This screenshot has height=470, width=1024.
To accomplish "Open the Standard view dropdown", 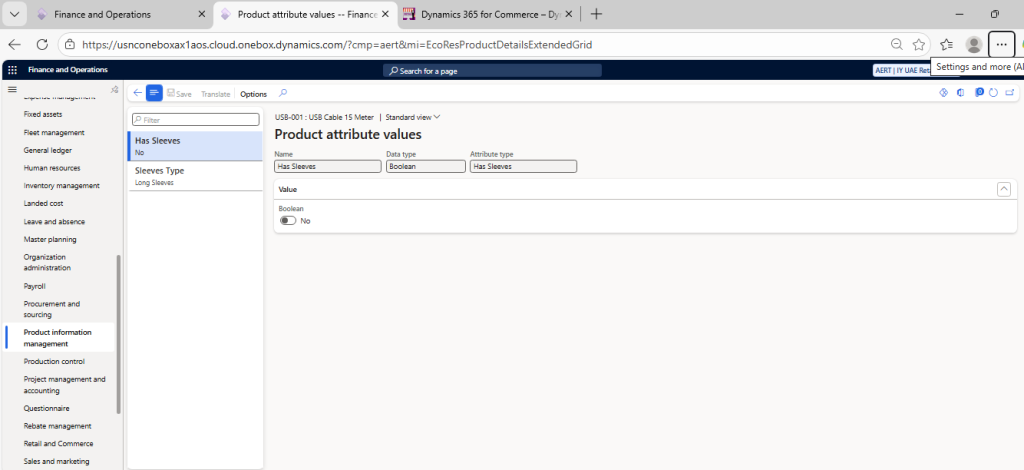I will tap(413, 117).
